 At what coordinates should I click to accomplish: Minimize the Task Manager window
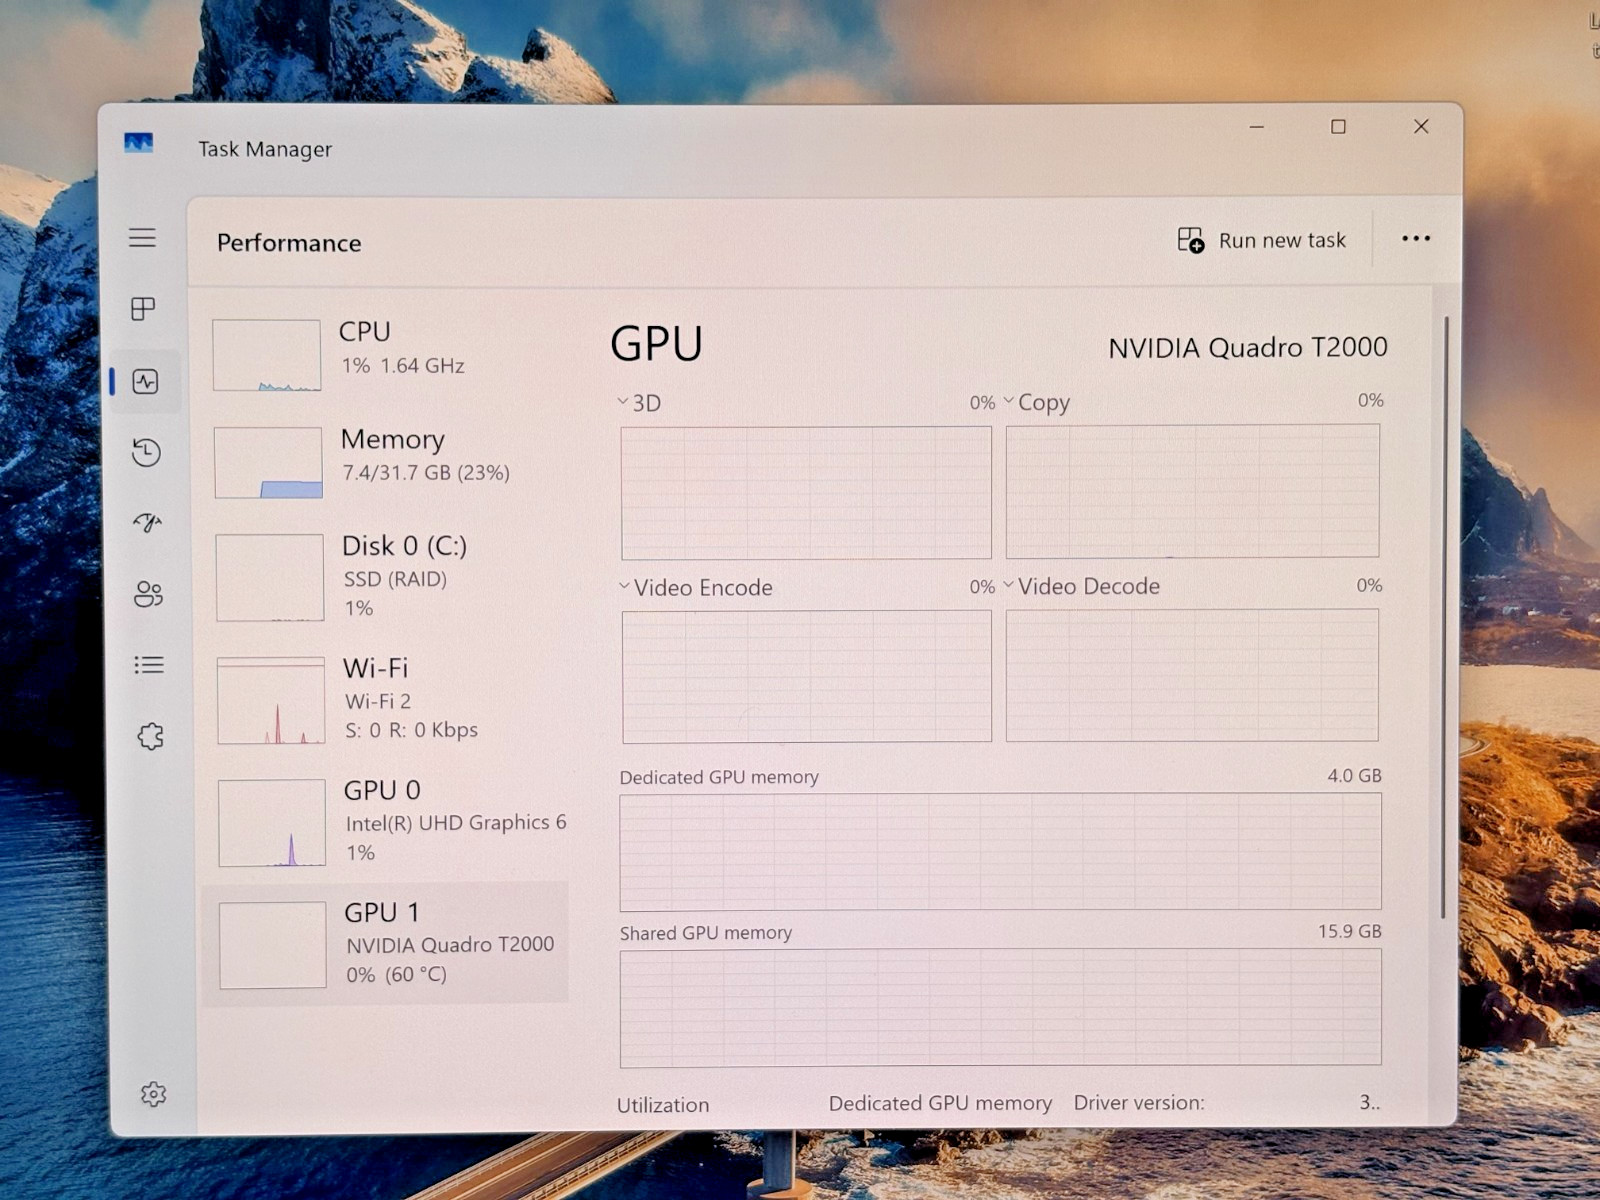(x=1257, y=127)
